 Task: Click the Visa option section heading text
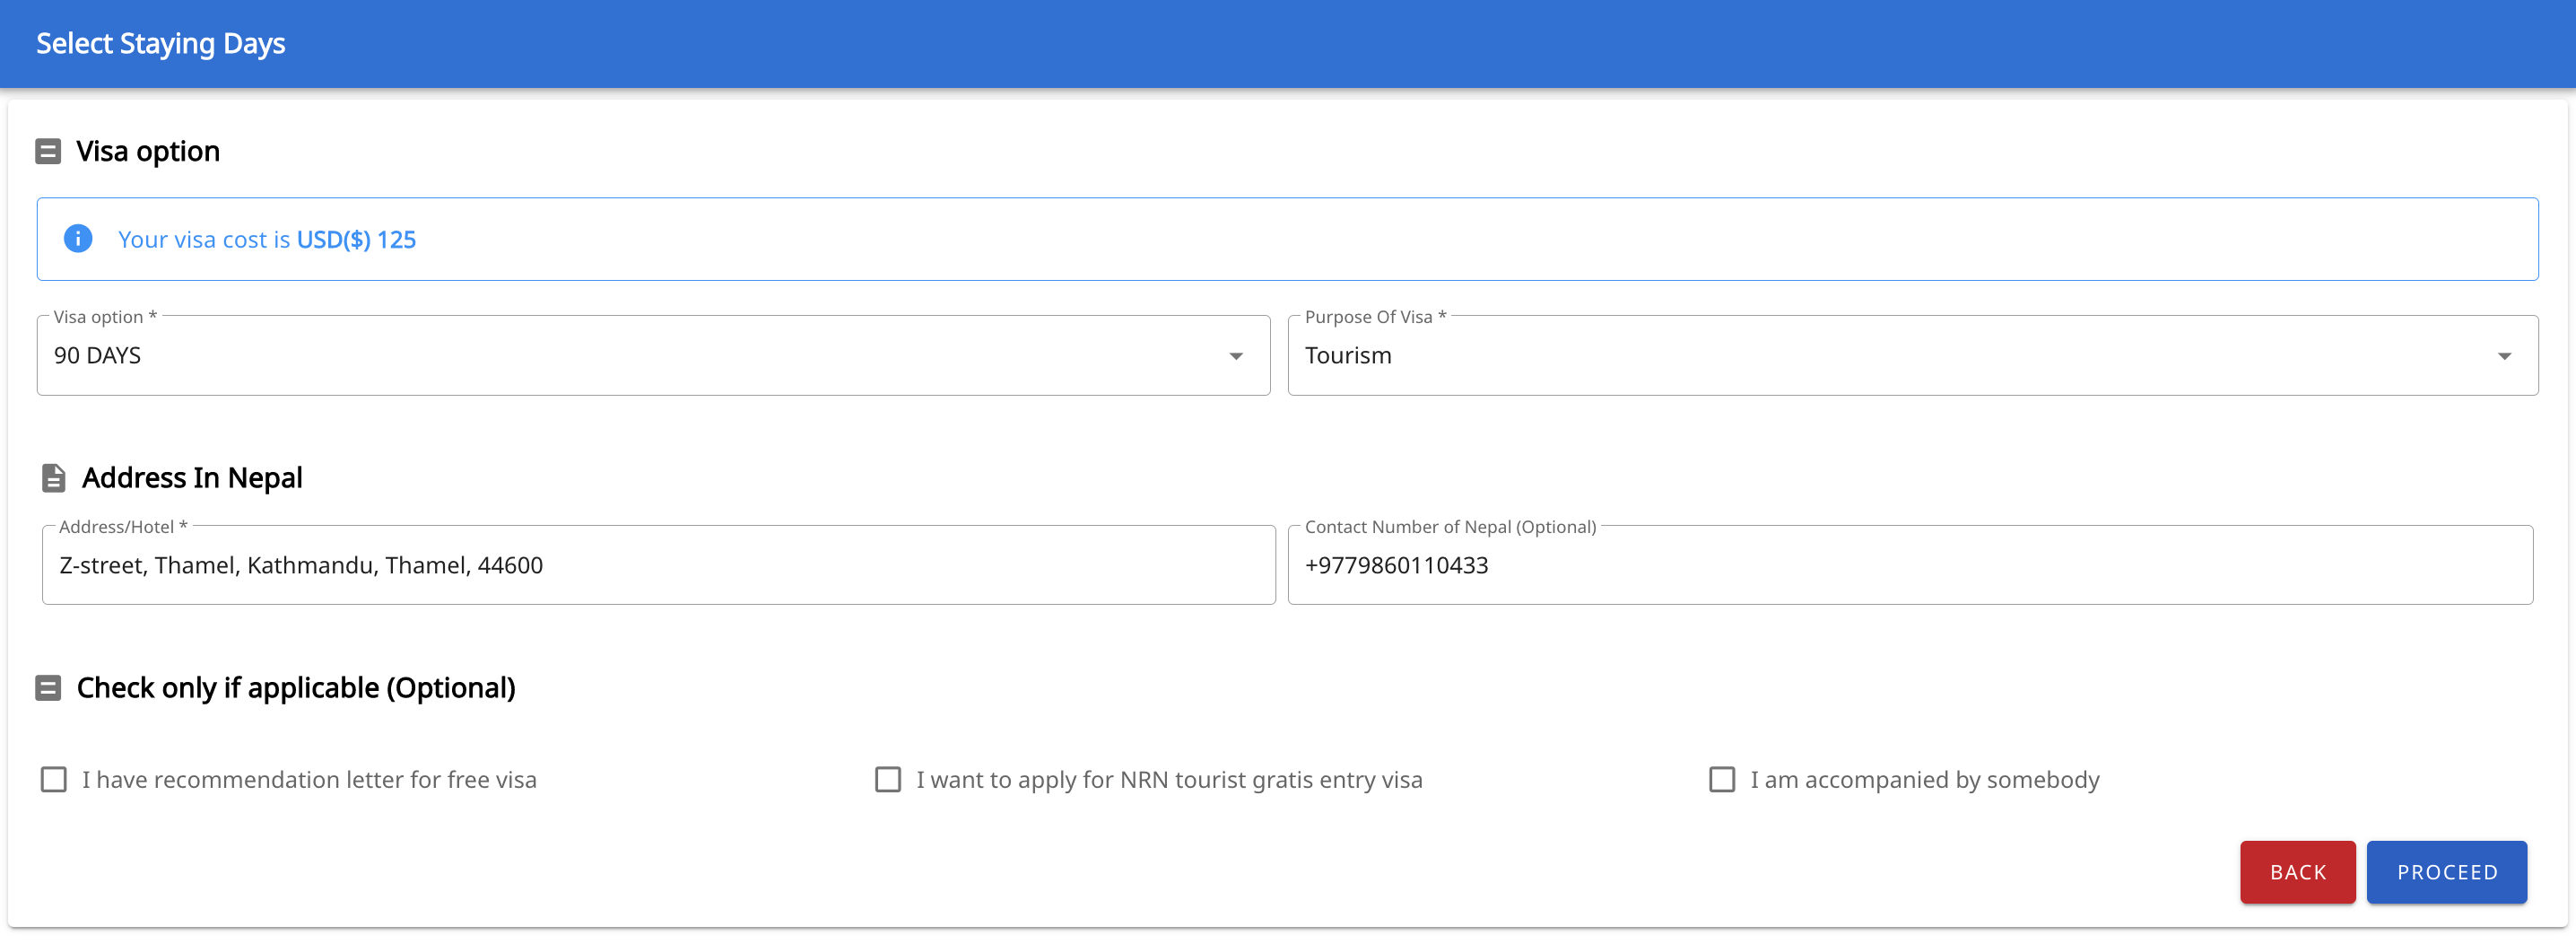point(148,151)
